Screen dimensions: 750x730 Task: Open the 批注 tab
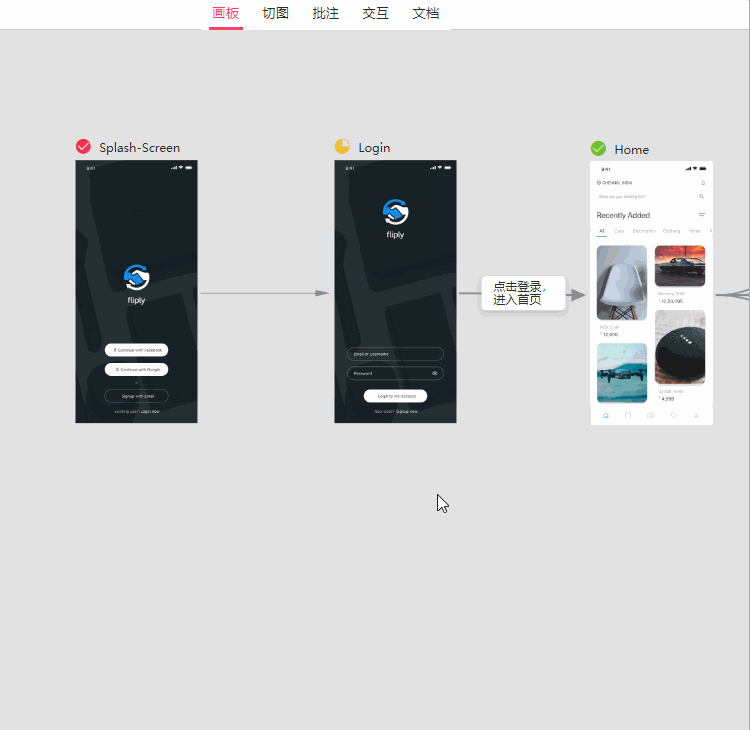(x=326, y=13)
